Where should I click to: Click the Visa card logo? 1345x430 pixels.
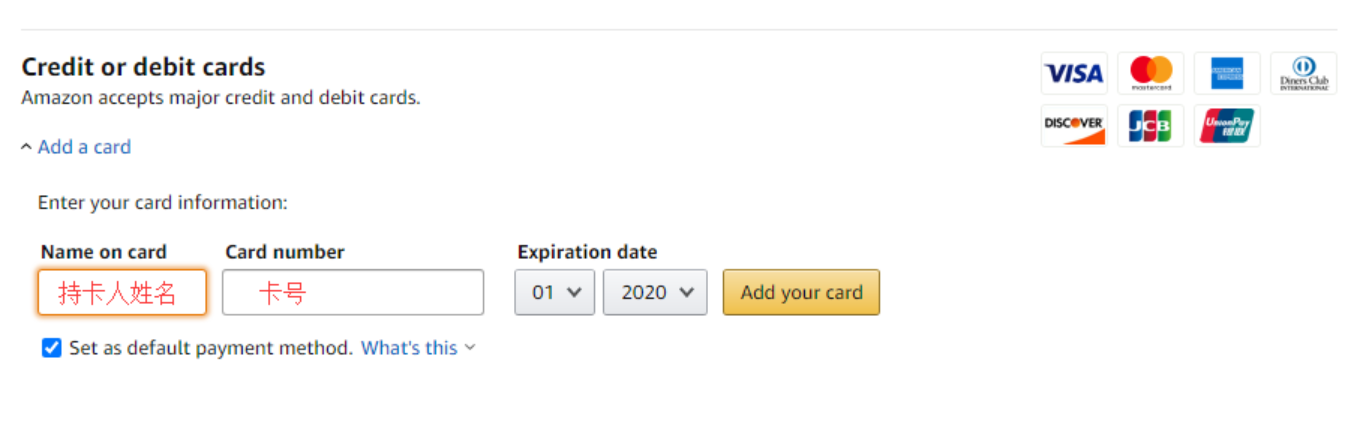pyautogui.click(x=1073, y=73)
